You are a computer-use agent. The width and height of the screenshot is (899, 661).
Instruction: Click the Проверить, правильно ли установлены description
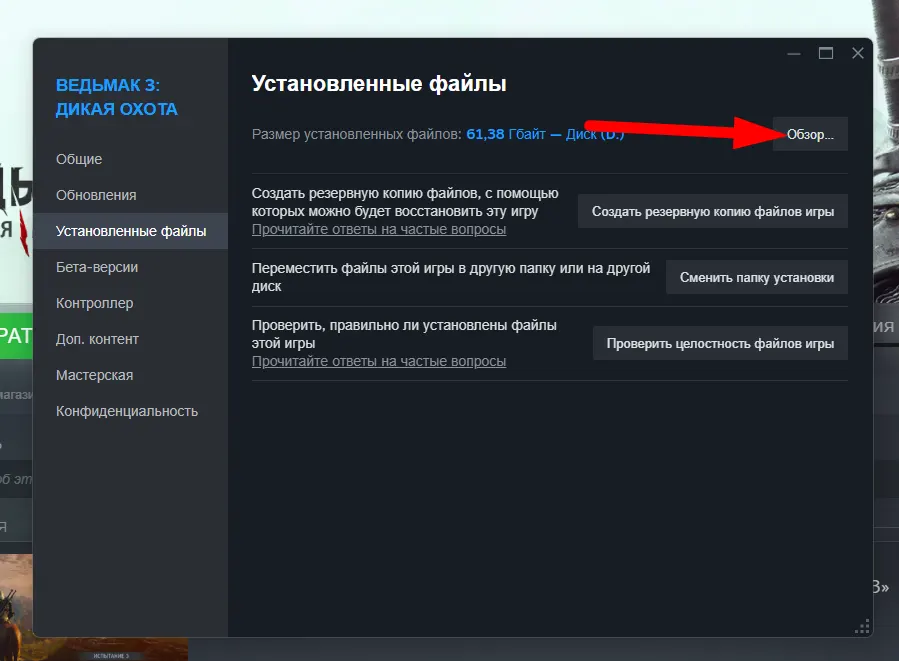(x=404, y=334)
